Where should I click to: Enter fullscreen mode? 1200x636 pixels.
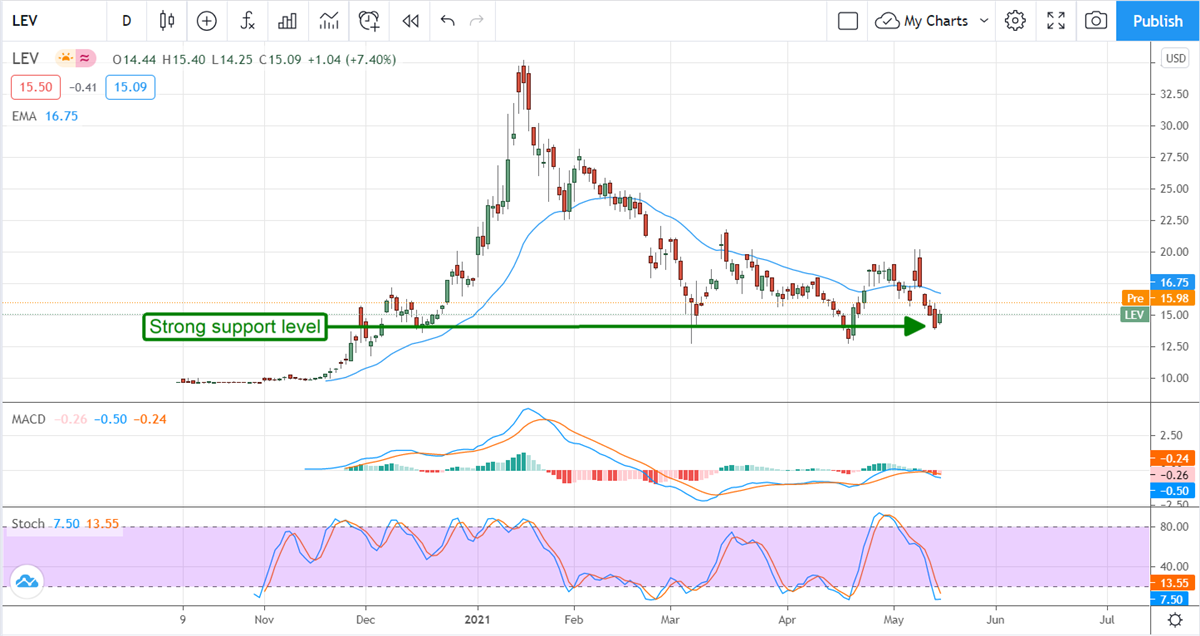tap(1056, 20)
